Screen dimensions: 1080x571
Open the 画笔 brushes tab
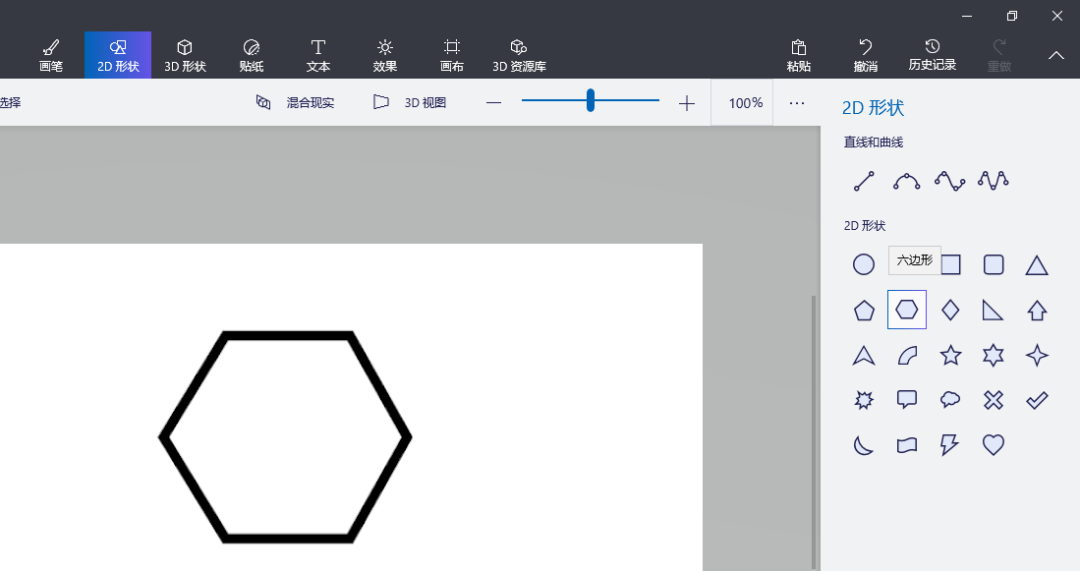(51, 55)
